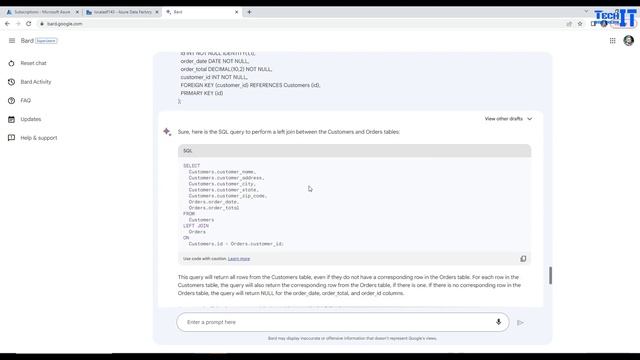This screenshot has height=360, width=640.
Task: Open a new browser tab with plus
Action: [249, 12]
